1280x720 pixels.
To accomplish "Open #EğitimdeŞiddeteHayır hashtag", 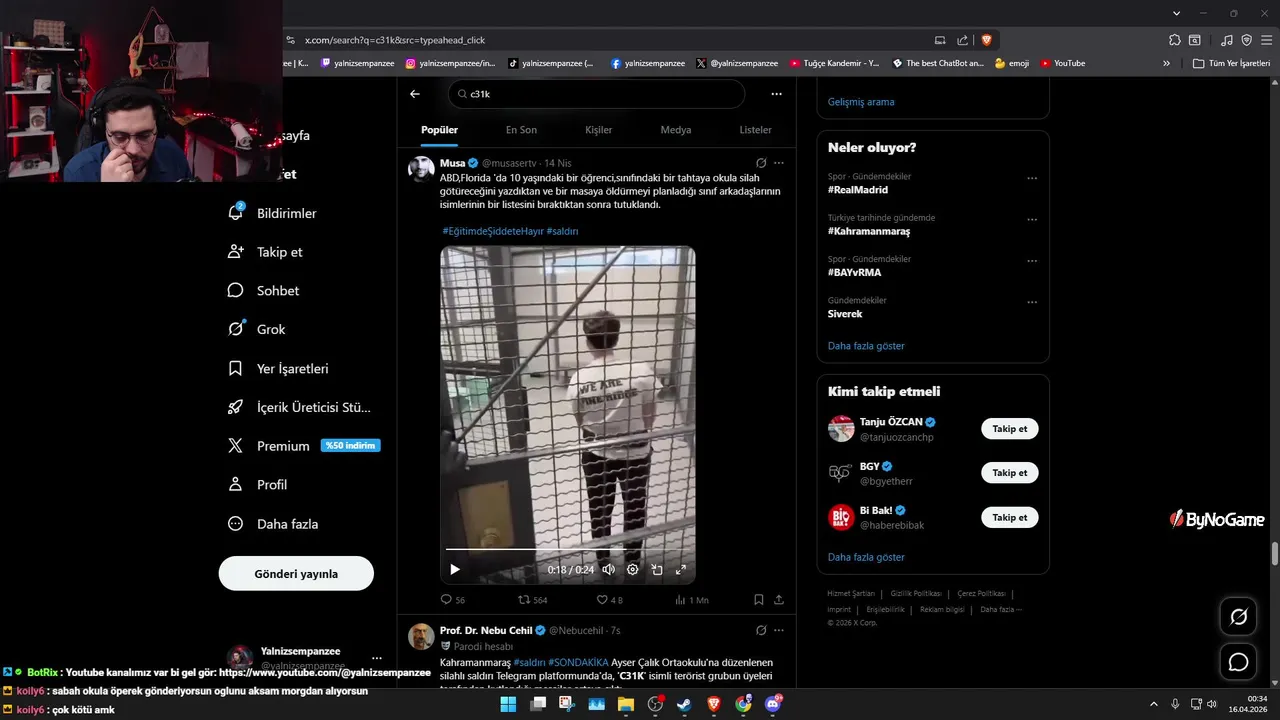I will (493, 231).
